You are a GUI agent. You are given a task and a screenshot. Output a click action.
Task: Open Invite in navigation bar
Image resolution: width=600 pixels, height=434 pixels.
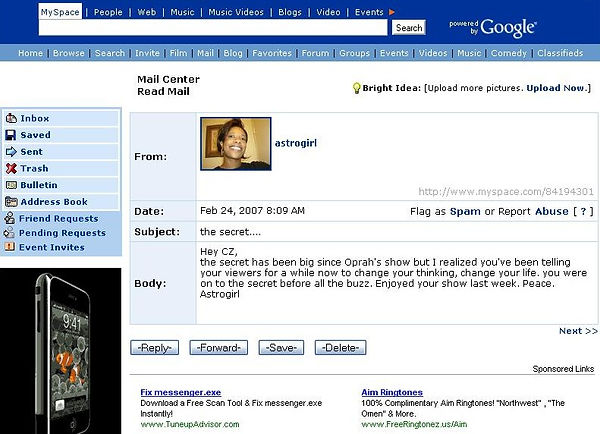pyautogui.click(x=147, y=53)
